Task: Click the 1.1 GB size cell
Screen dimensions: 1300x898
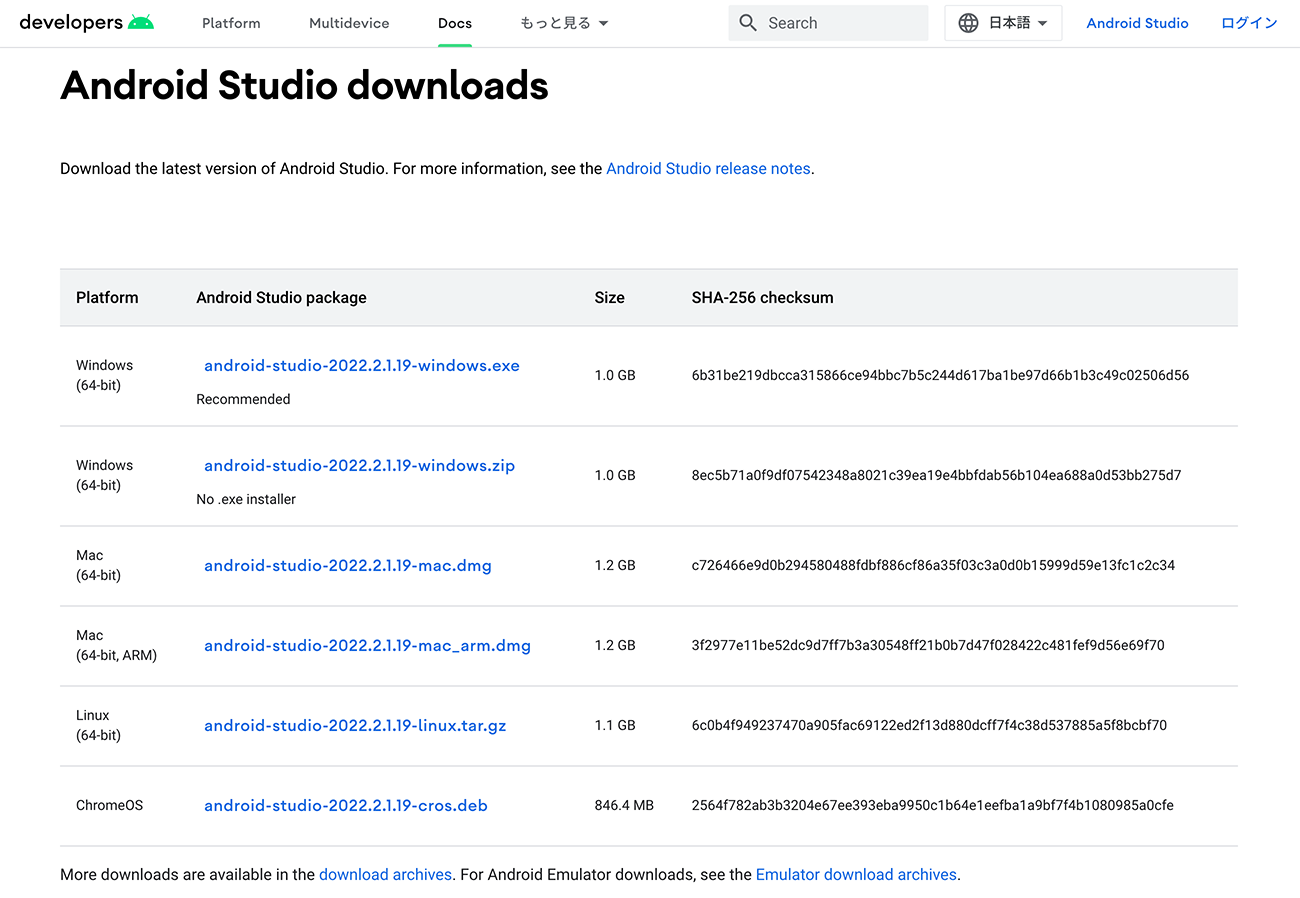Action: point(615,726)
